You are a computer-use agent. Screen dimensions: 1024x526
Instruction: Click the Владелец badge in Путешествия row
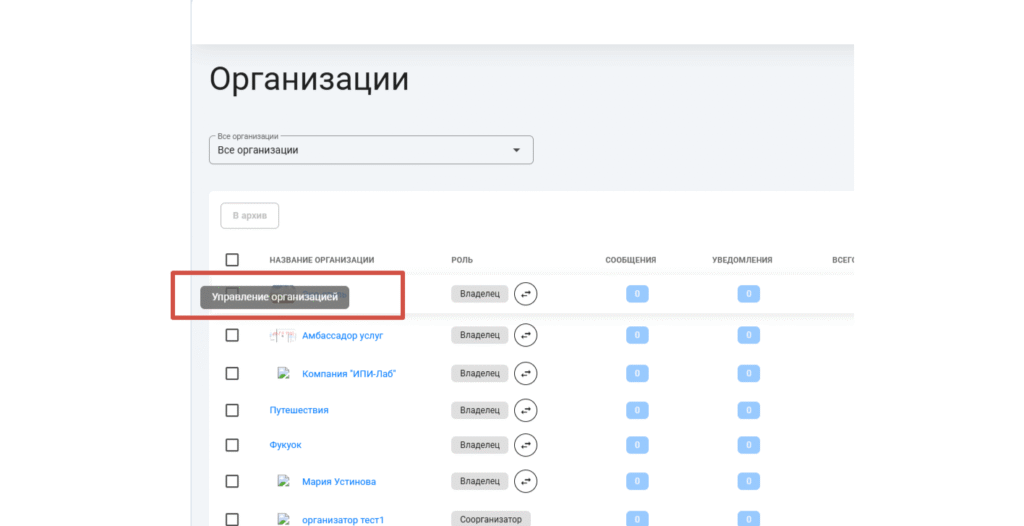coord(479,410)
